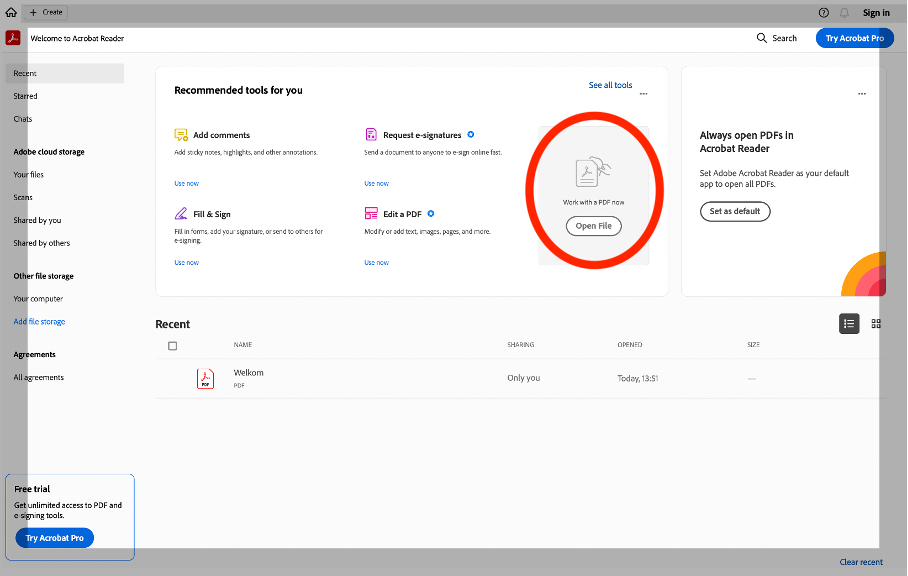Image resolution: width=908 pixels, height=576 pixels.
Task: Click the 'Agreements' sidebar heading
Action: point(35,354)
